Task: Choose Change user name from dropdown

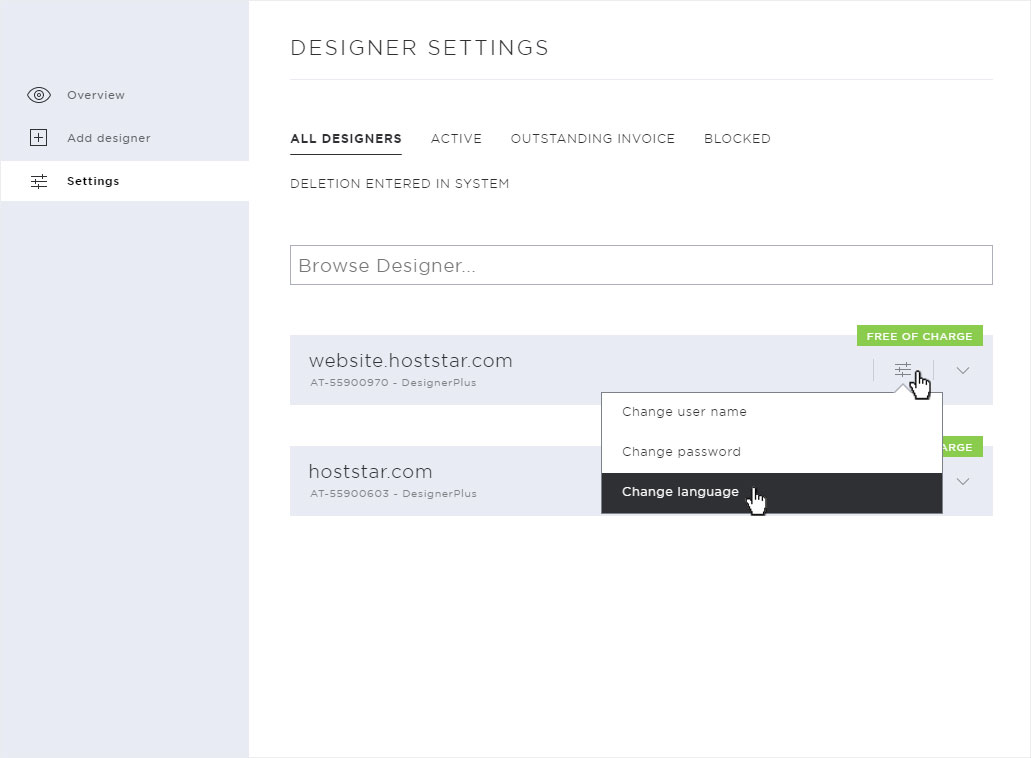Action: 771,412
